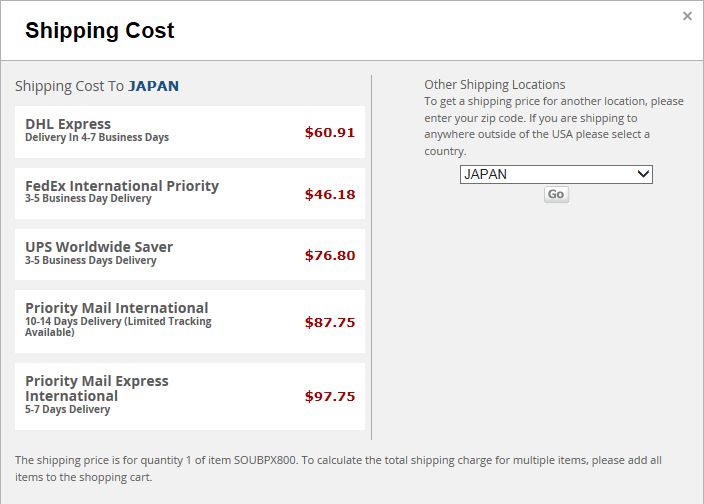Click the Shipping Cost title
Image resolution: width=704 pixels, height=504 pixels.
click(100, 31)
